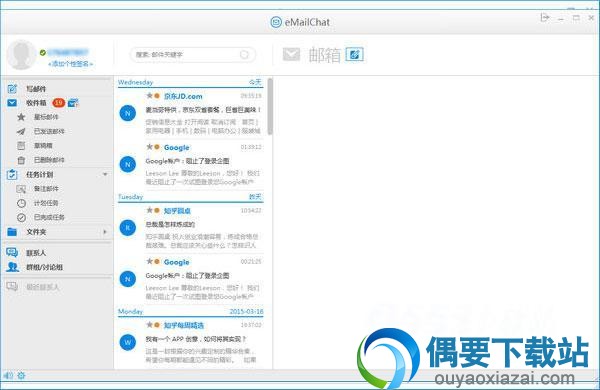Click the gray envelope icon beside 邮箱
Screen dimensions: 600x390
tap(291, 54)
